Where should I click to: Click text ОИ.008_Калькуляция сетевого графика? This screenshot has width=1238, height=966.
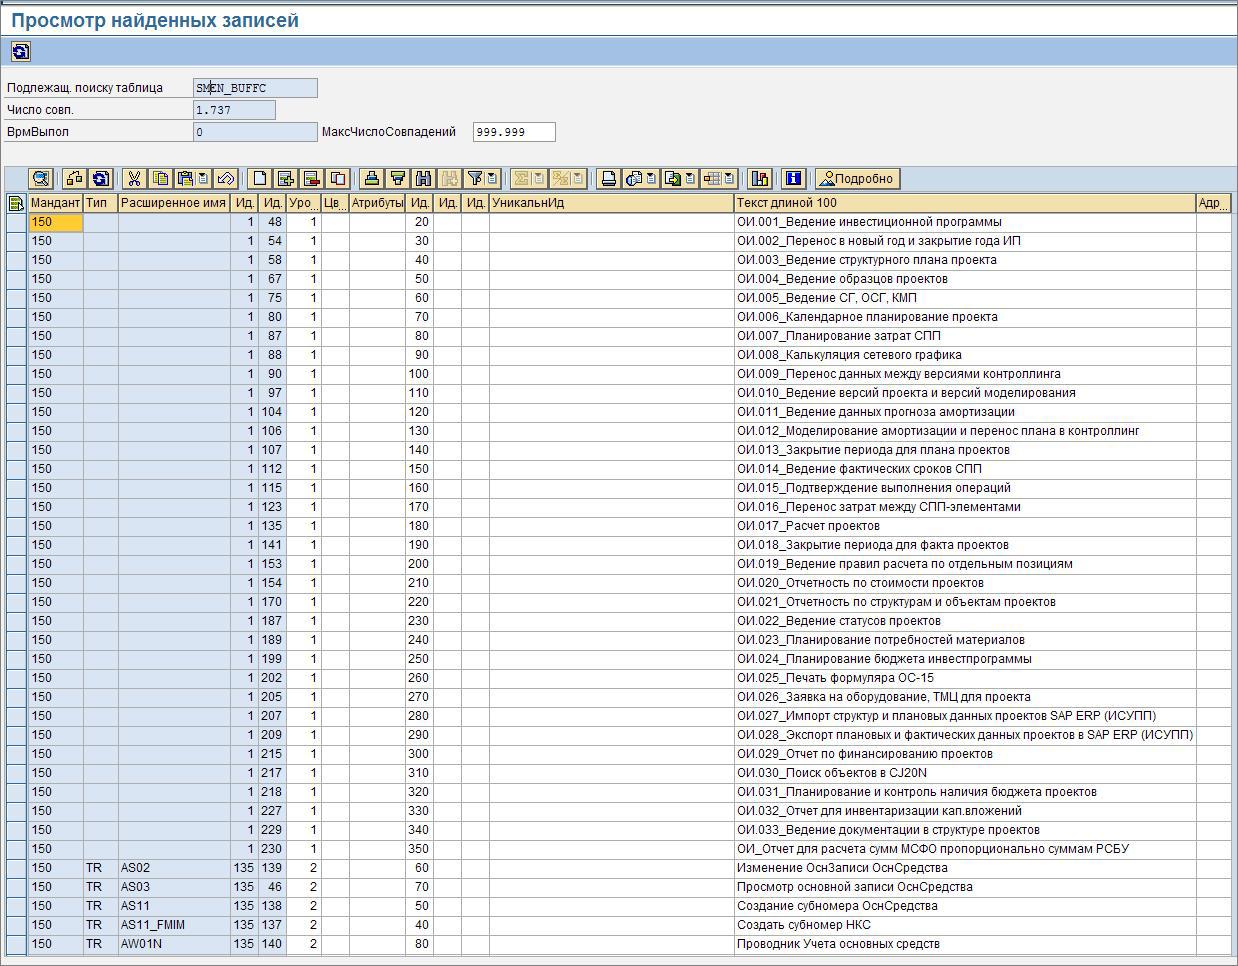point(849,355)
